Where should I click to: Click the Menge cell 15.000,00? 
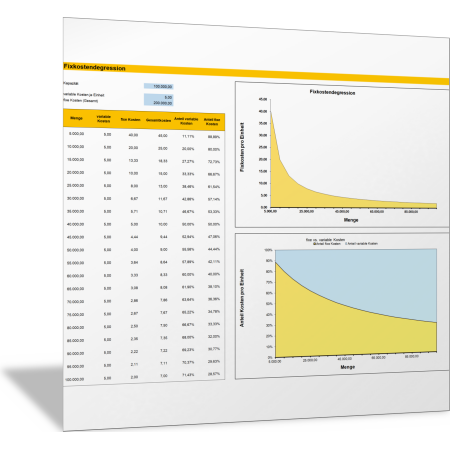coord(76,160)
